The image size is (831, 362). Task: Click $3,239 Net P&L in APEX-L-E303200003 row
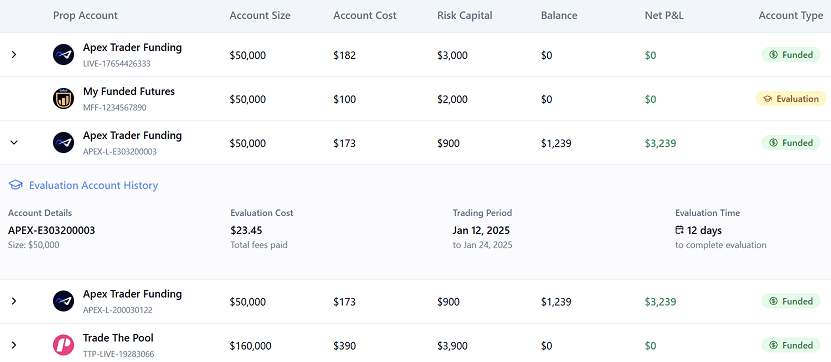660,143
